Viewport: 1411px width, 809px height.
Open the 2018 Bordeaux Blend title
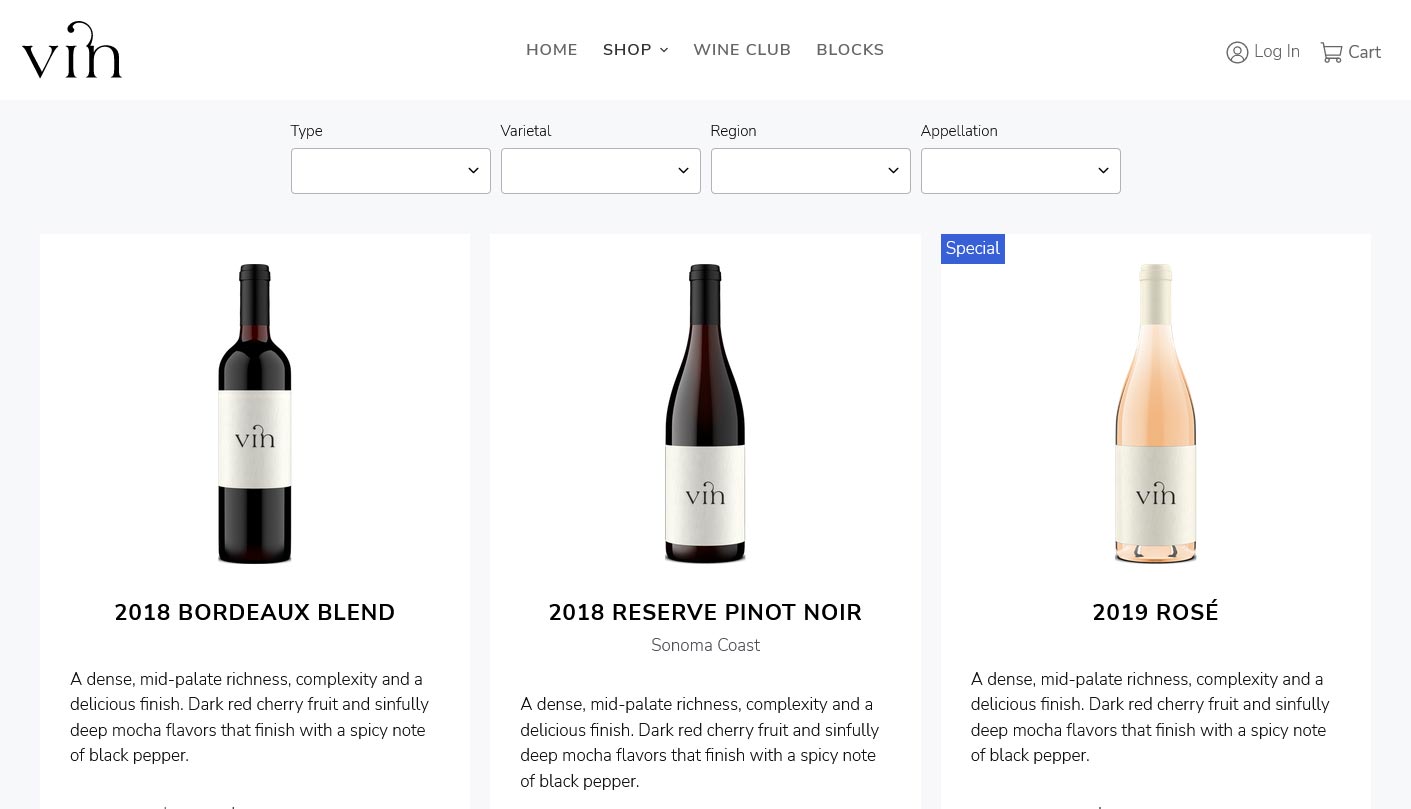click(x=255, y=613)
